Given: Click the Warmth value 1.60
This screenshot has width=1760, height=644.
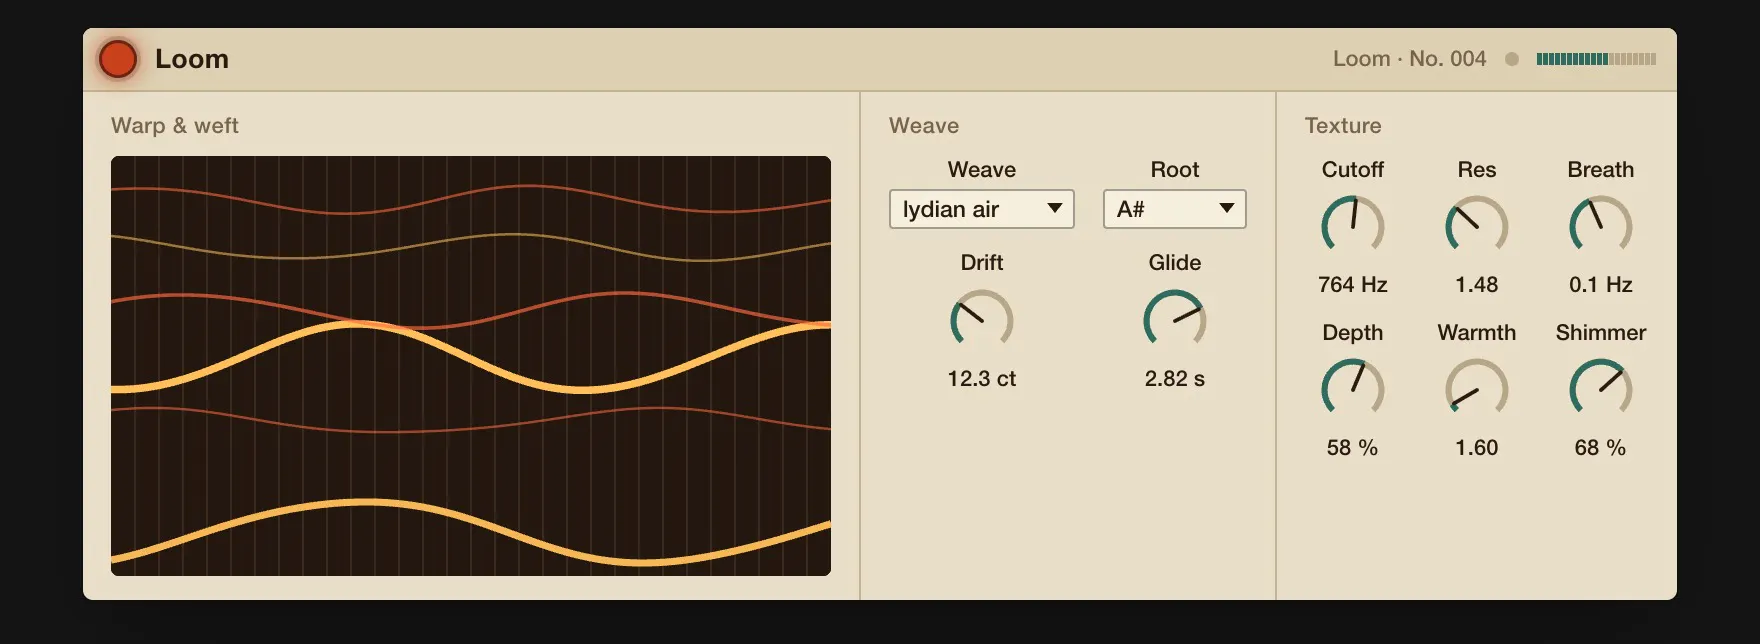Looking at the screenshot, I should [x=1476, y=448].
